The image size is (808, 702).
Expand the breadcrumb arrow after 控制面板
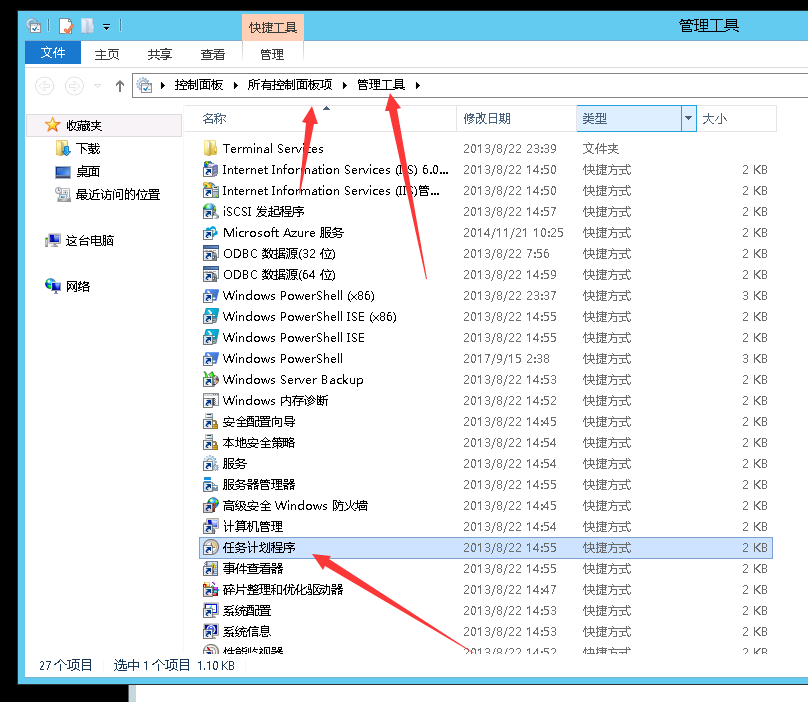[x=235, y=85]
